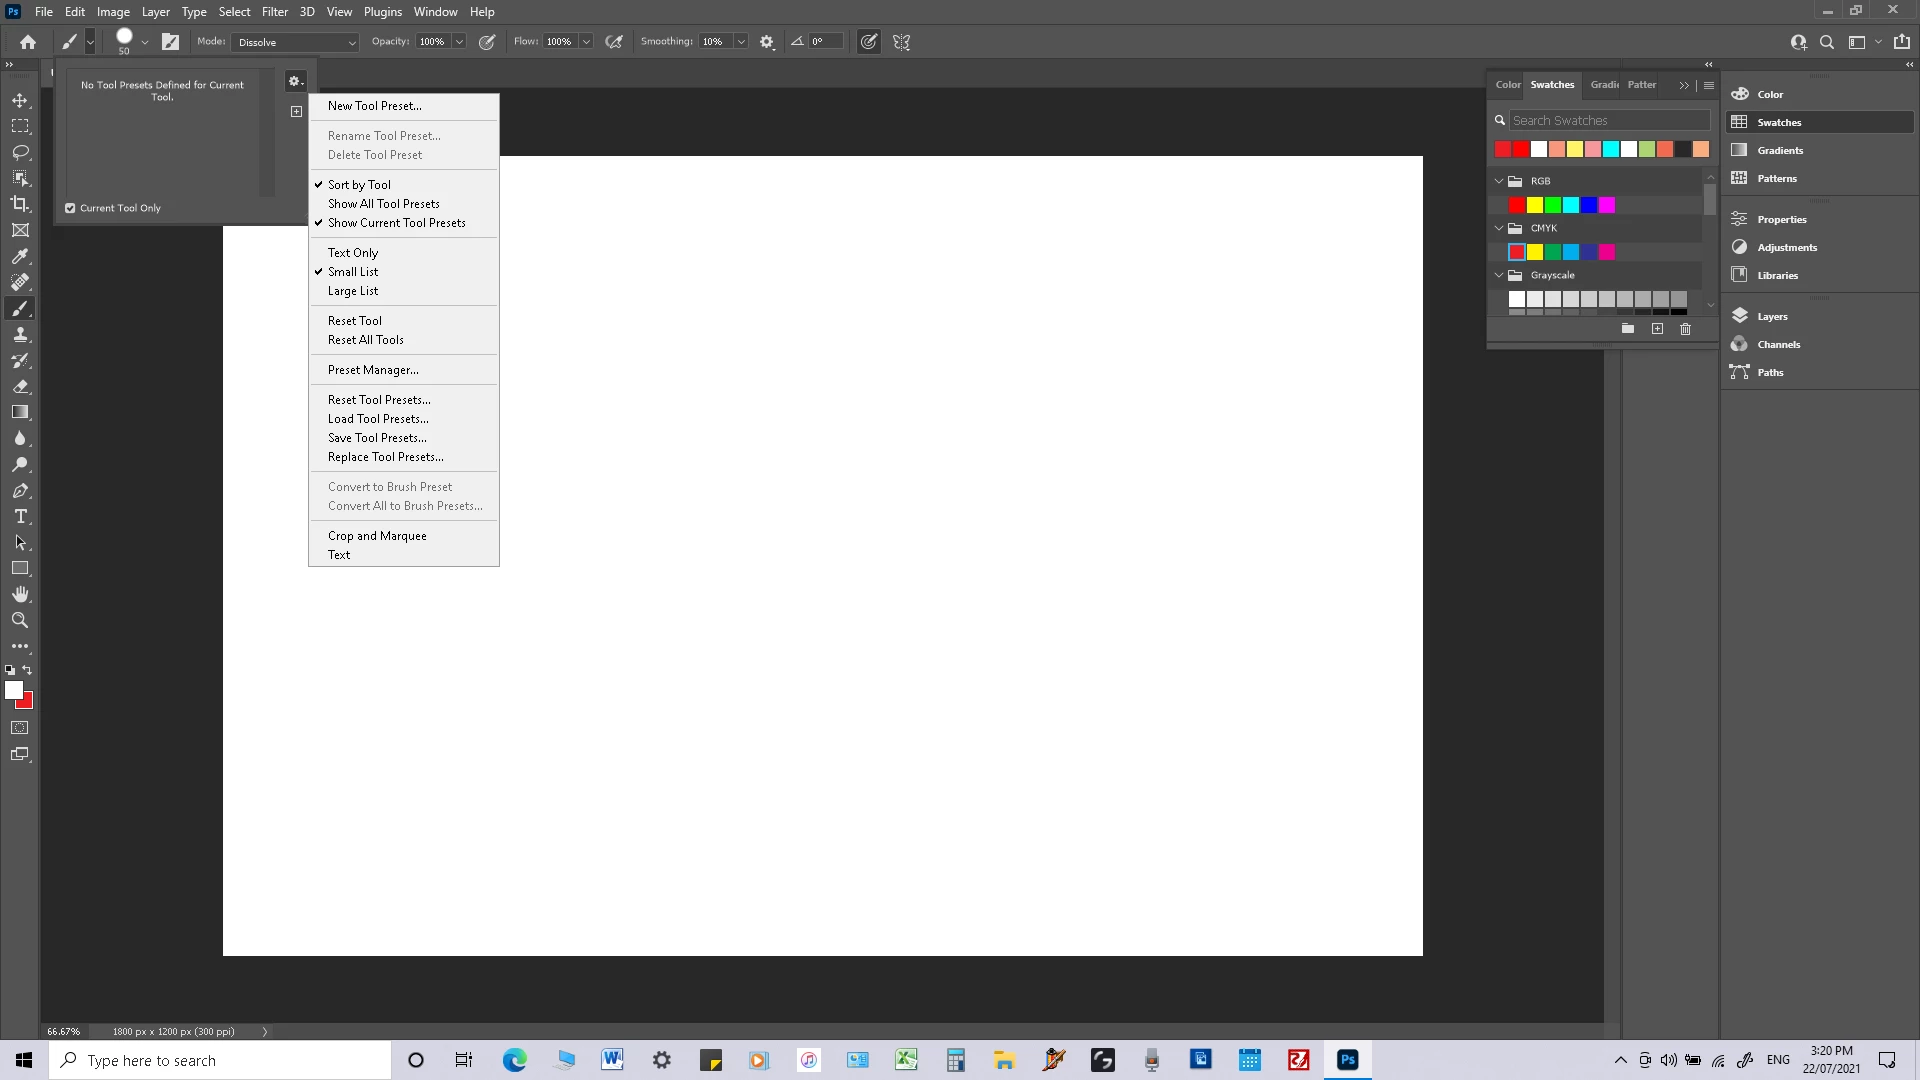
Task: Click the delete swatch trash icon
Action: point(1685,329)
